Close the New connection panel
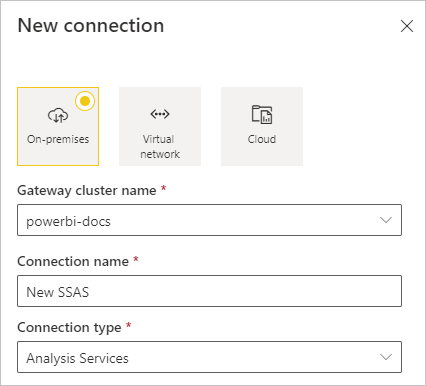426x386 pixels. tap(407, 26)
